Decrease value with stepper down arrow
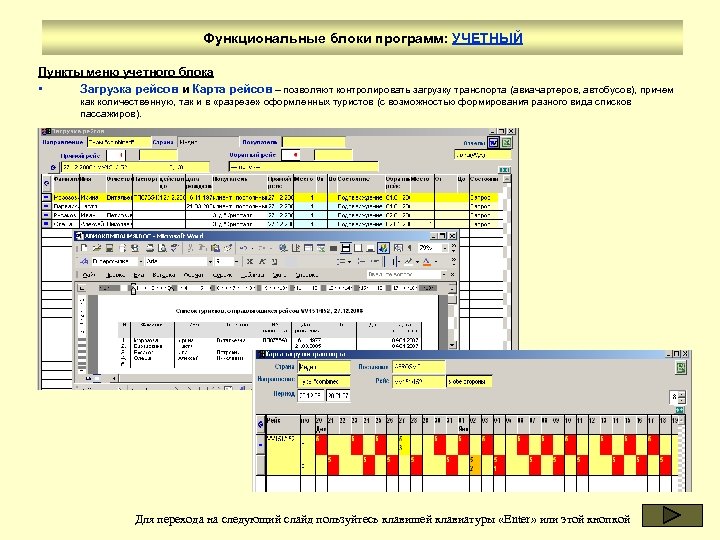 [x=682, y=400]
